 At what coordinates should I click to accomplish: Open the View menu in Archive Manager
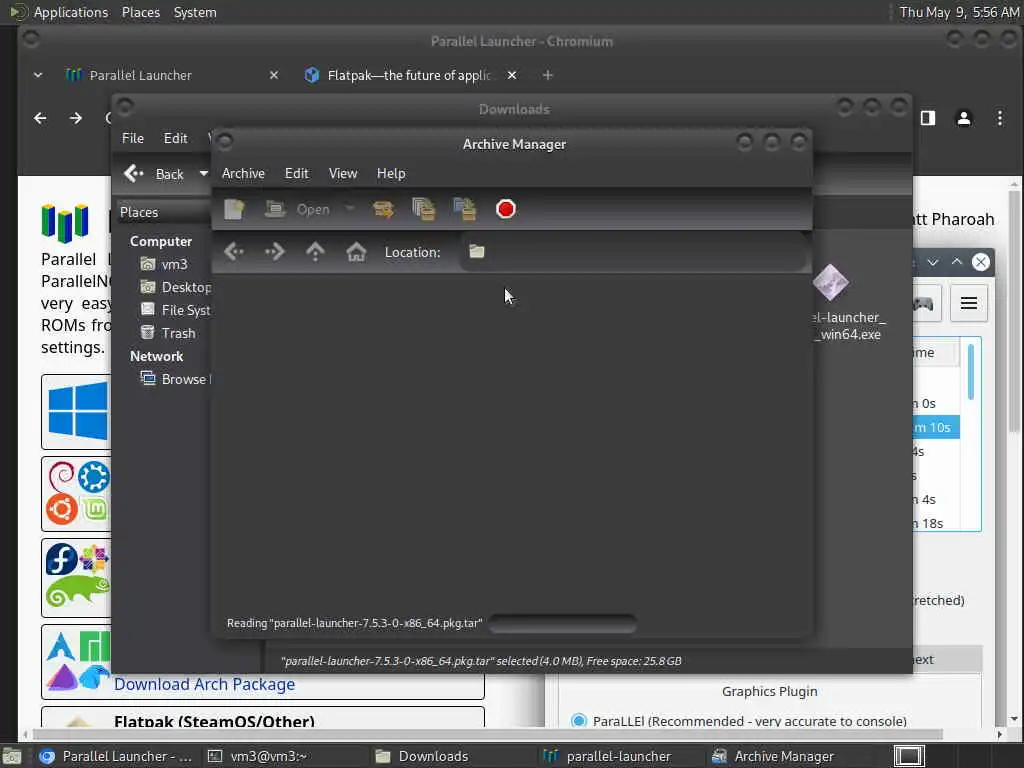tap(343, 173)
